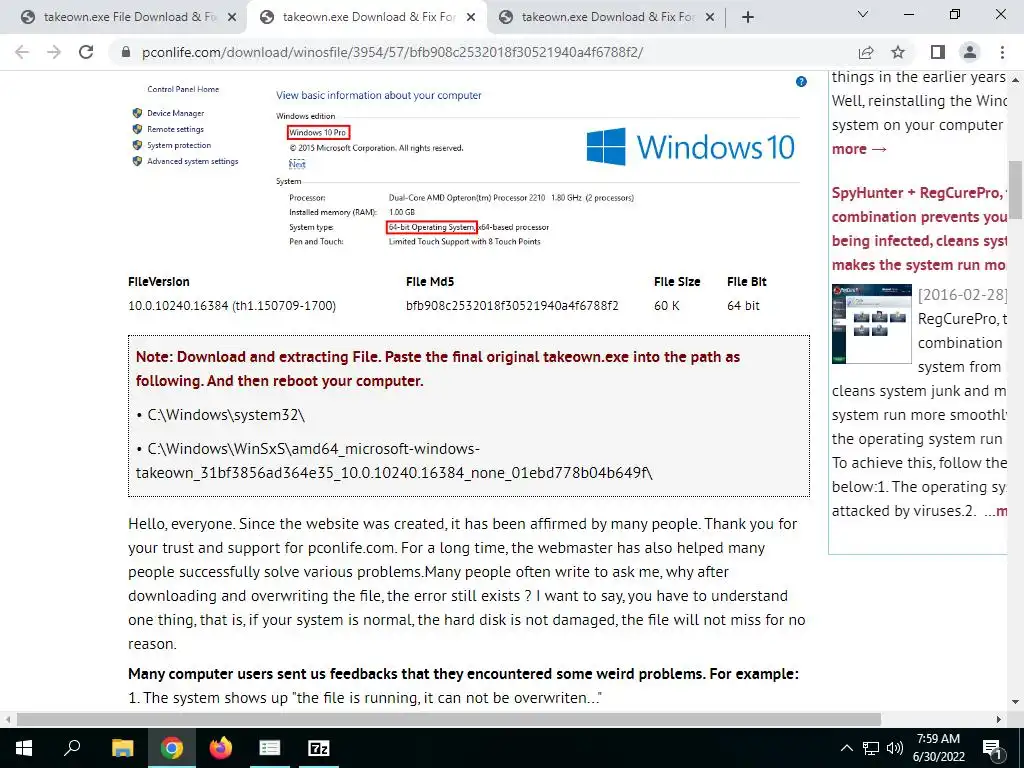Switch to third takeown.exe Download tab
The height and width of the screenshot is (768, 1024).
(605, 17)
